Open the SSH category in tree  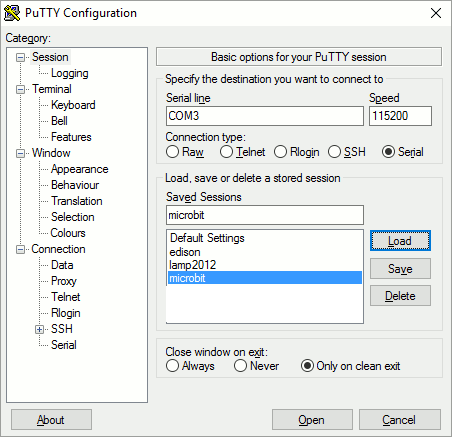62,329
